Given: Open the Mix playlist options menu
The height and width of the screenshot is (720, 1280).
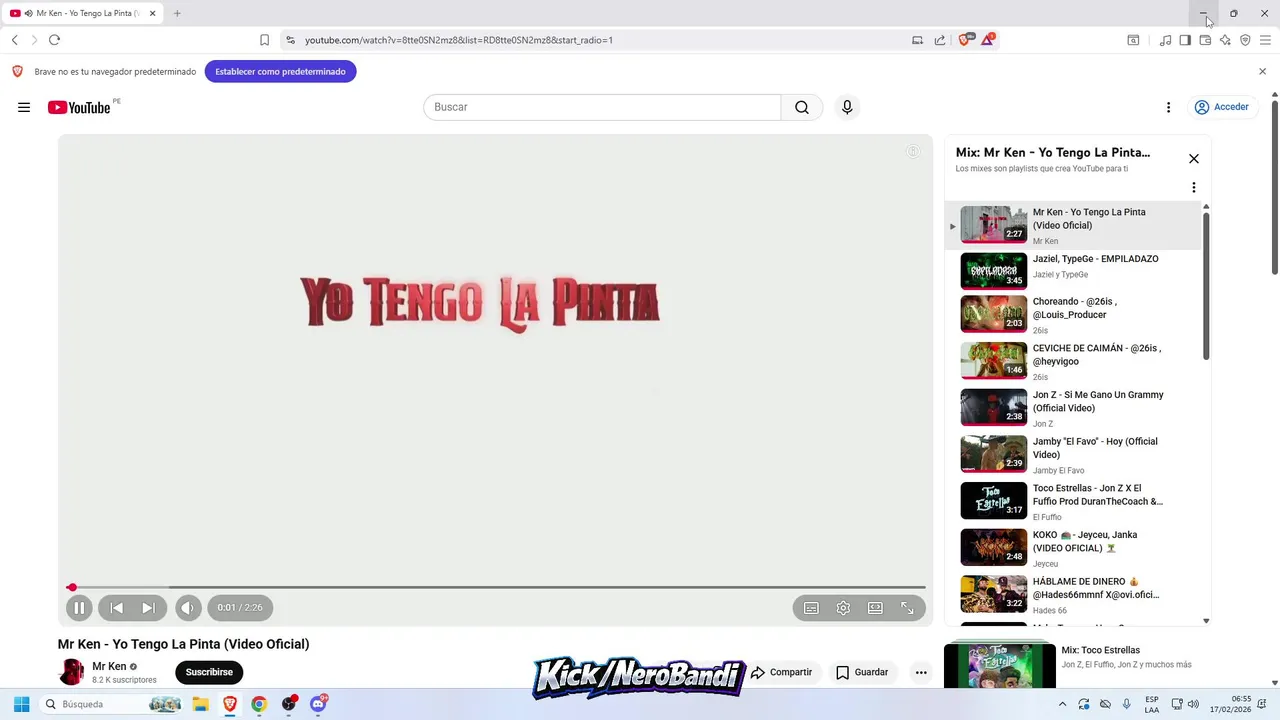Looking at the screenshot, I should coord(1193,187).
